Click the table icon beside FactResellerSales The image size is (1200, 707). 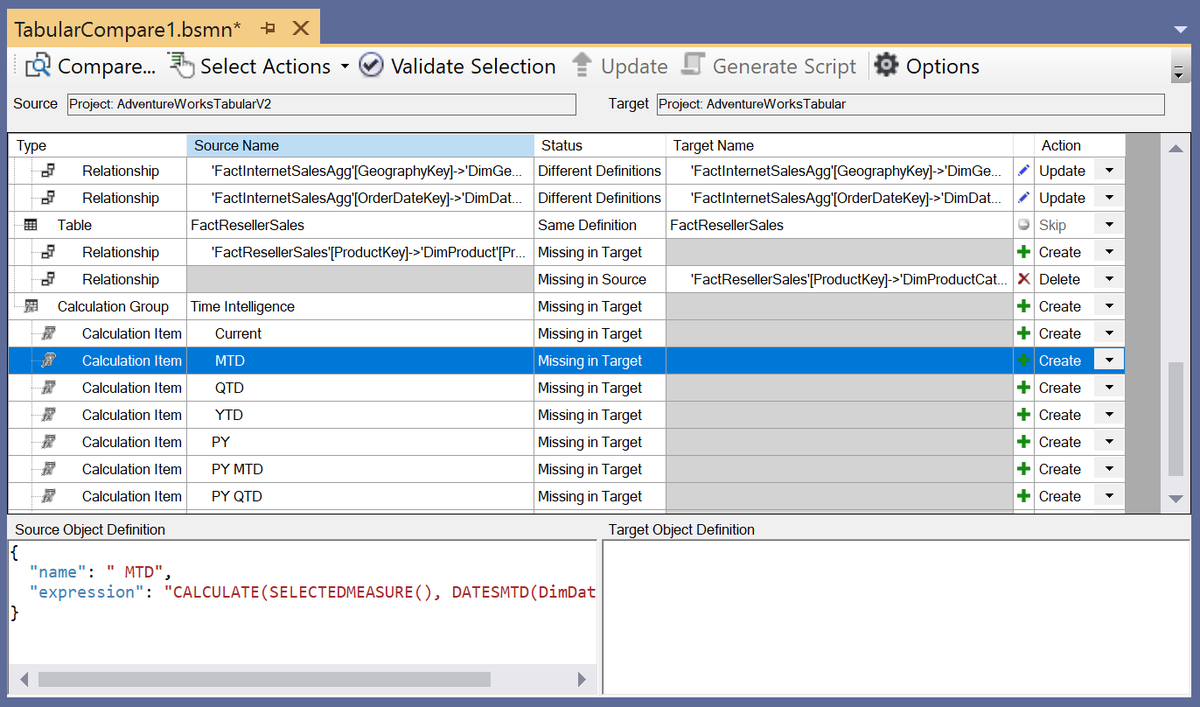30,225
